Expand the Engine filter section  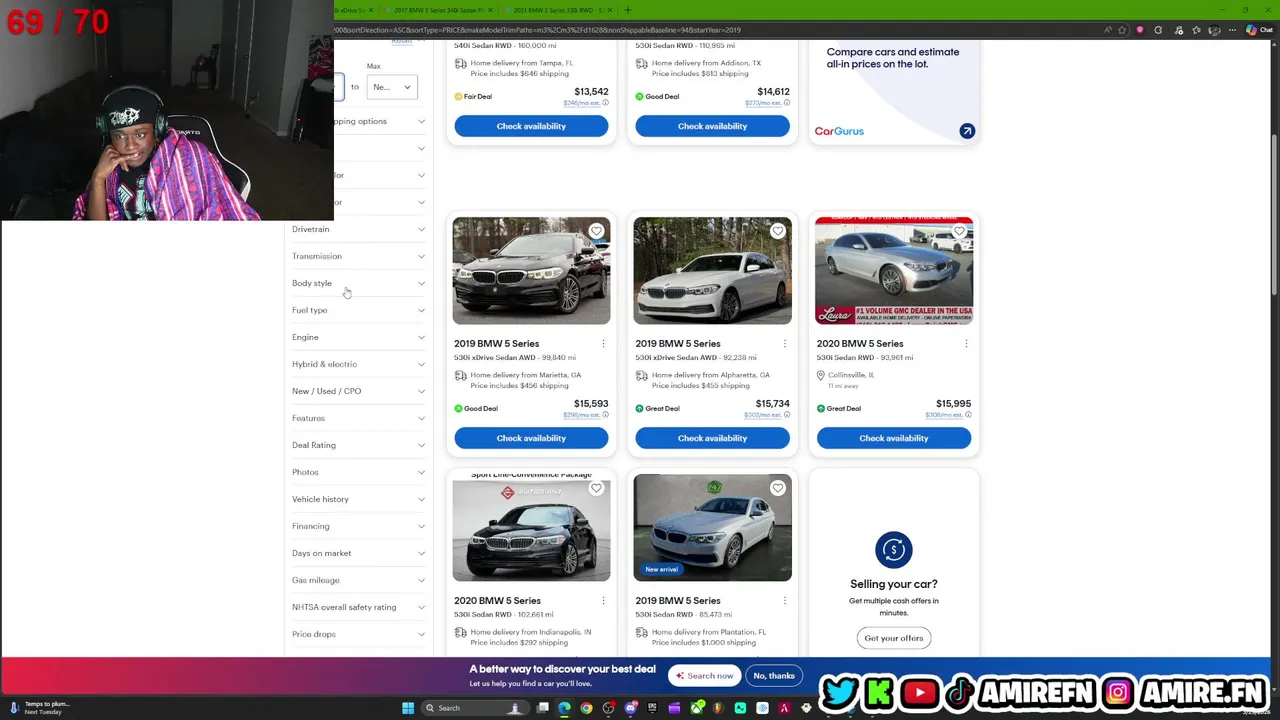pyautogui.click(x=358, y=337)
